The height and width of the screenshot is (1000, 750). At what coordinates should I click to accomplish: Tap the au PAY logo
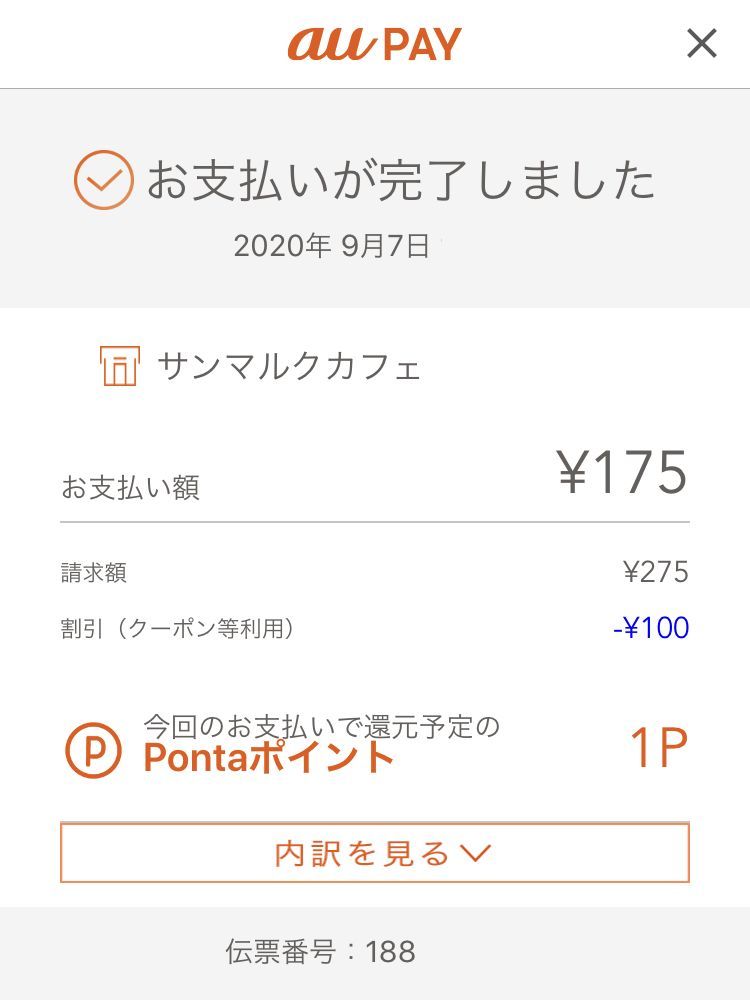375,43
